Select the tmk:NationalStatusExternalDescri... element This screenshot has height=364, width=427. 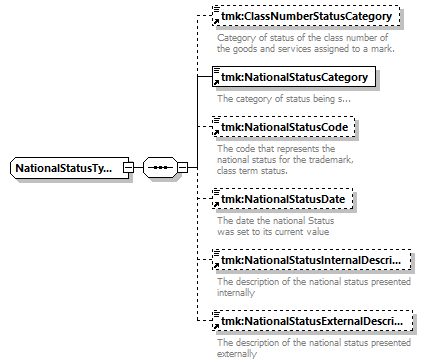[x=312, y=321]
